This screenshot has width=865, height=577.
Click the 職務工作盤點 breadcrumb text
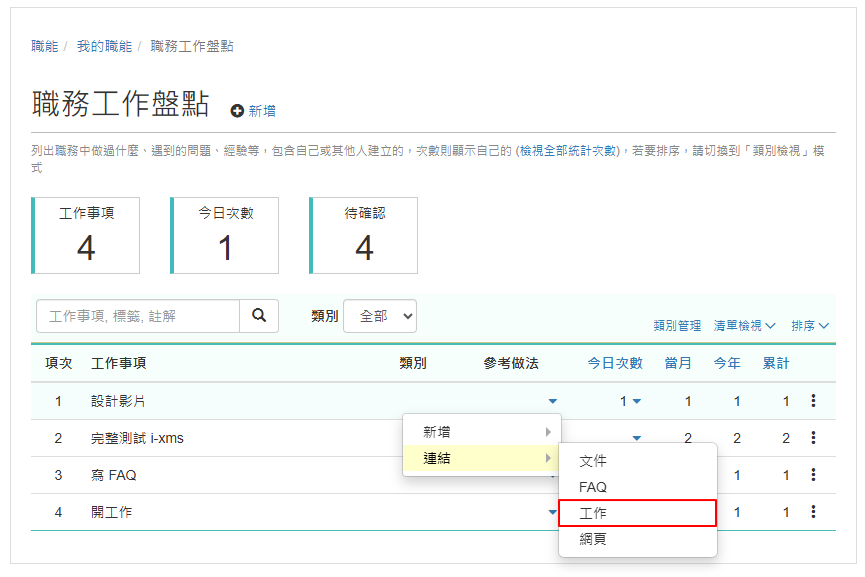[x=192, y=46]
